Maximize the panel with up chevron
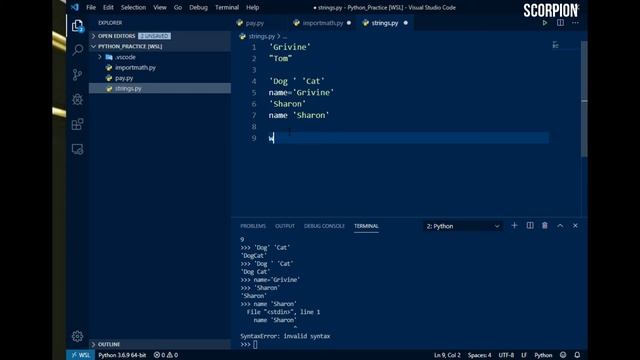640x360 pixels. pyautogui.click(x=560, y=226)
